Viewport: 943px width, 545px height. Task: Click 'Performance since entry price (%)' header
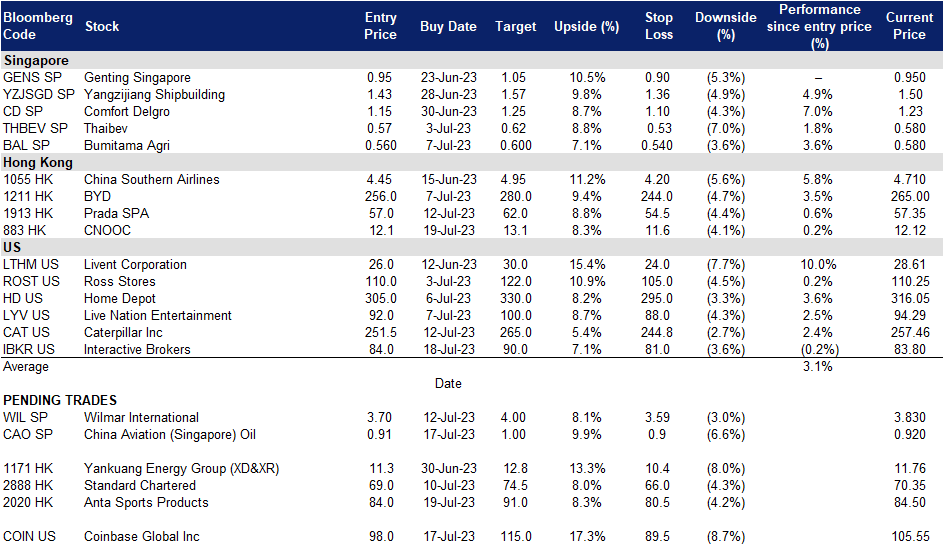click(x=819, y=26)
